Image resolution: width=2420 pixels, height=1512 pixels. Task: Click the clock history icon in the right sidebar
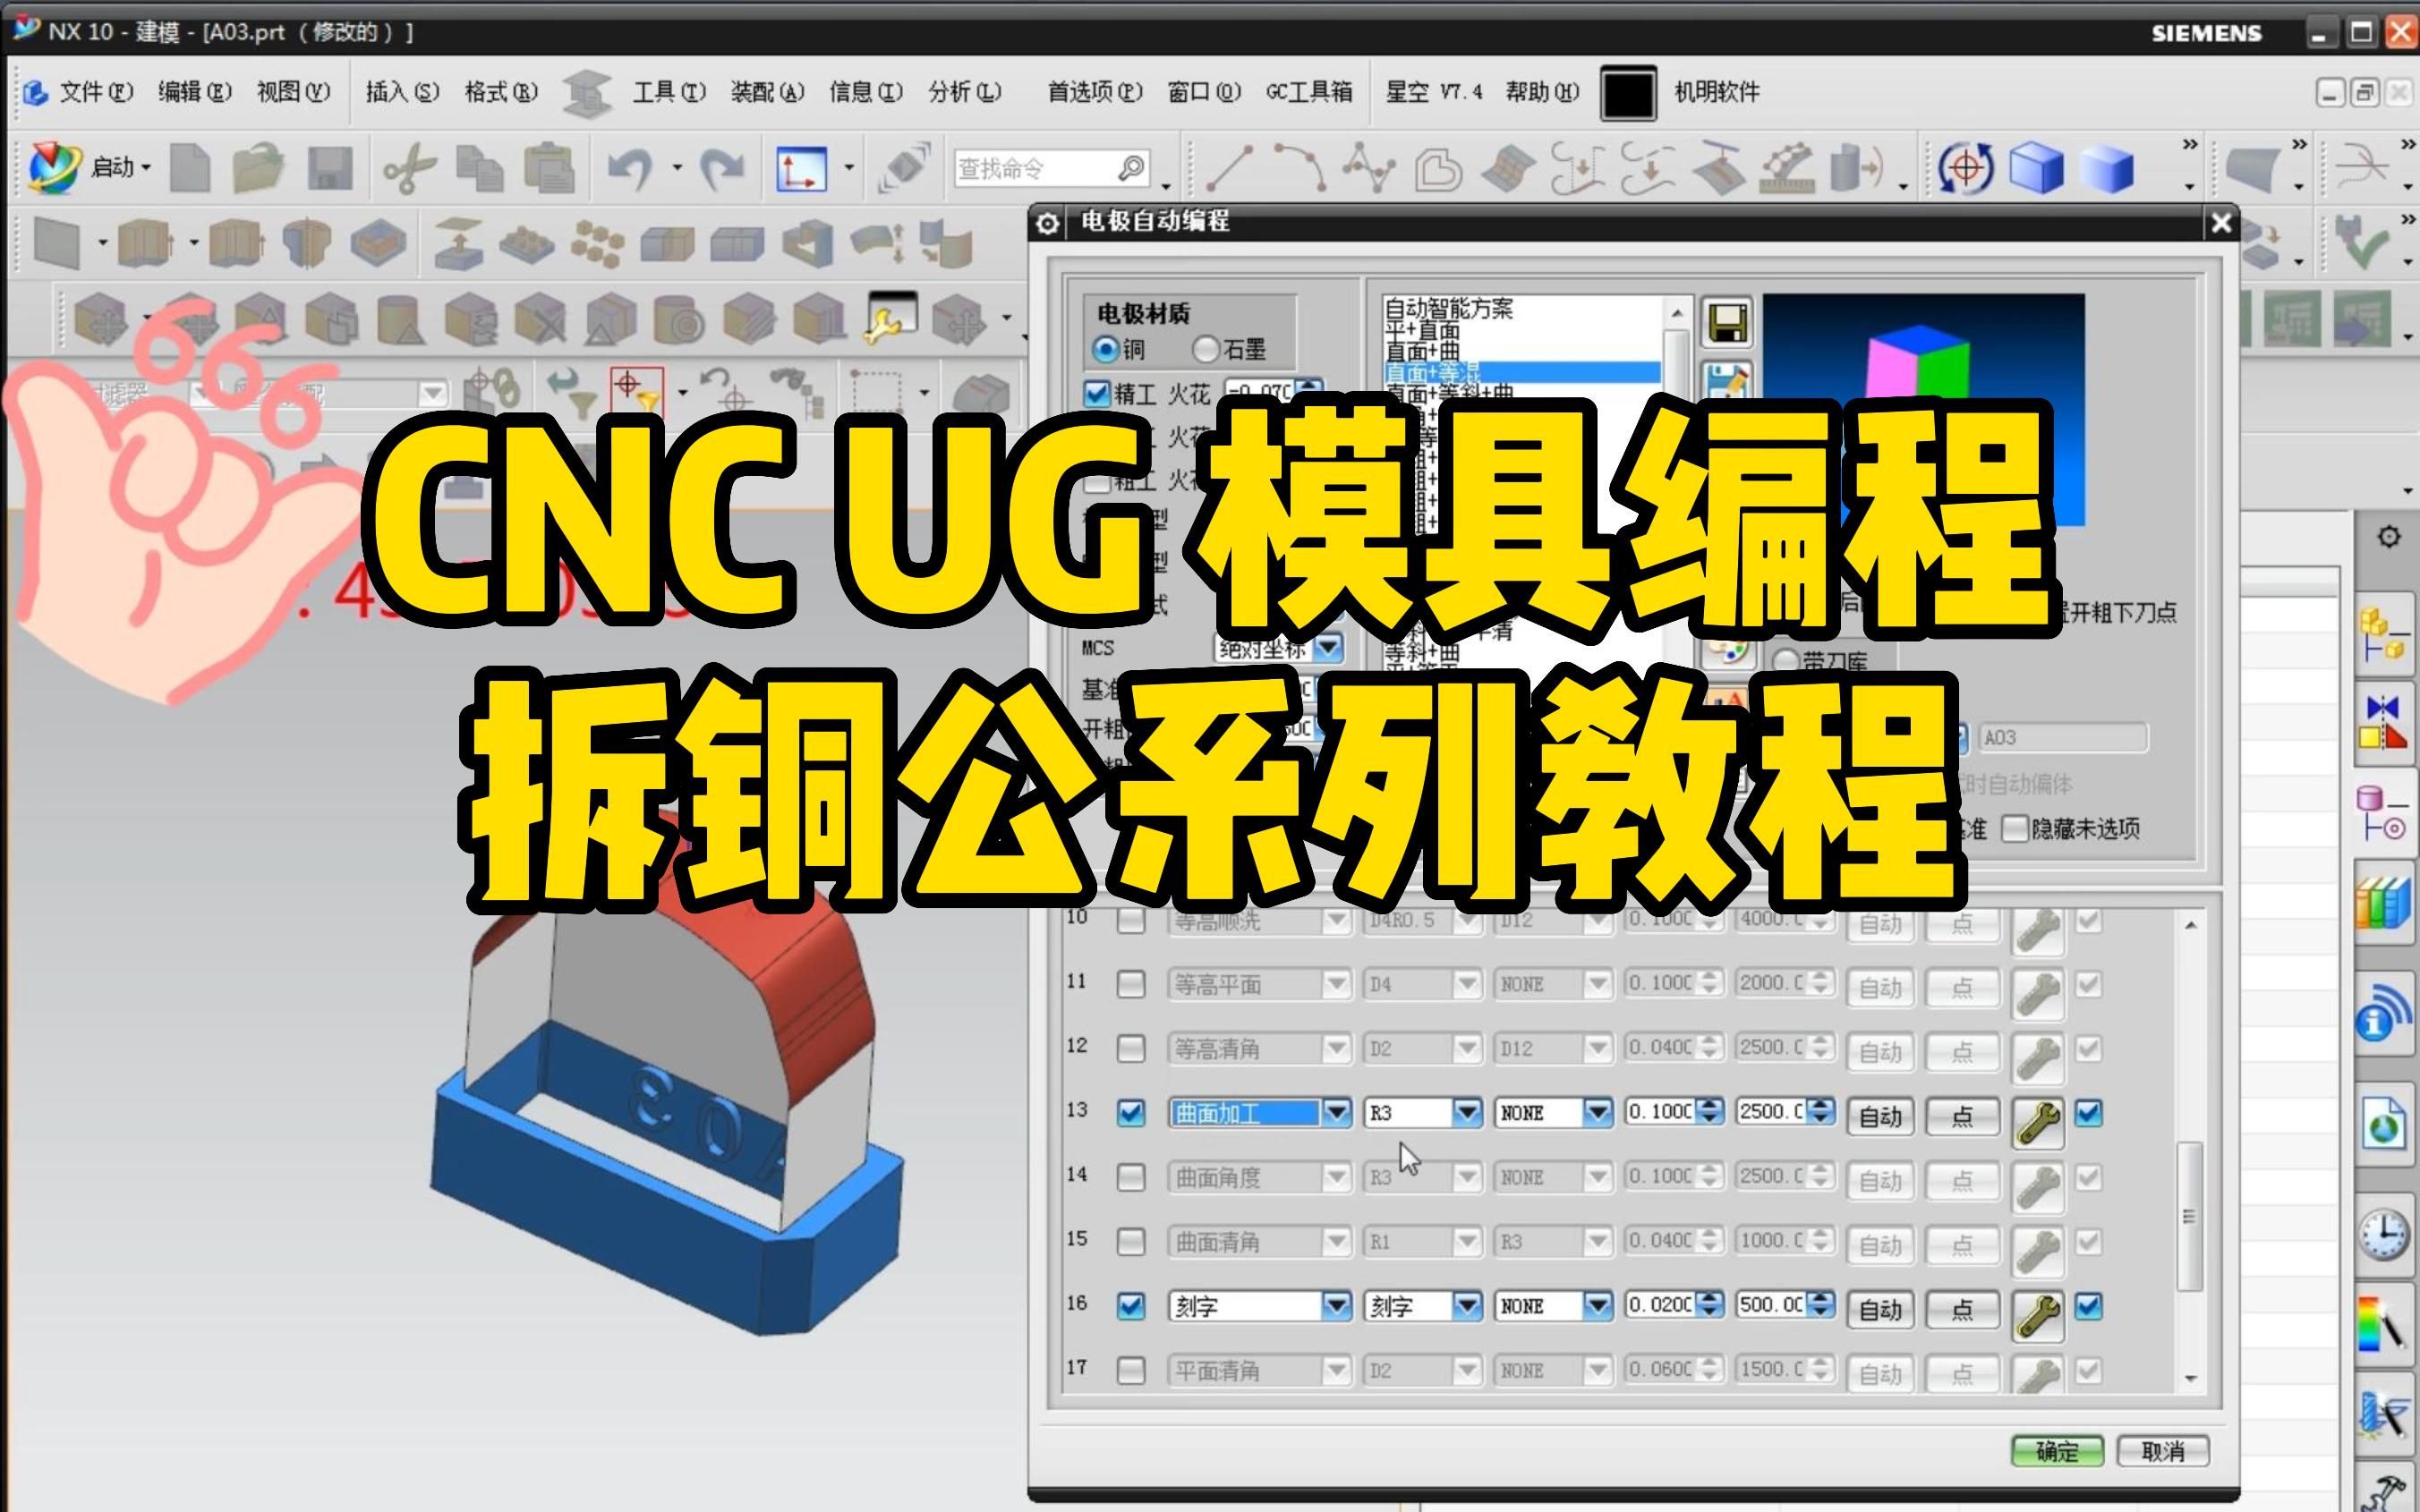tap(2384, 1234)
